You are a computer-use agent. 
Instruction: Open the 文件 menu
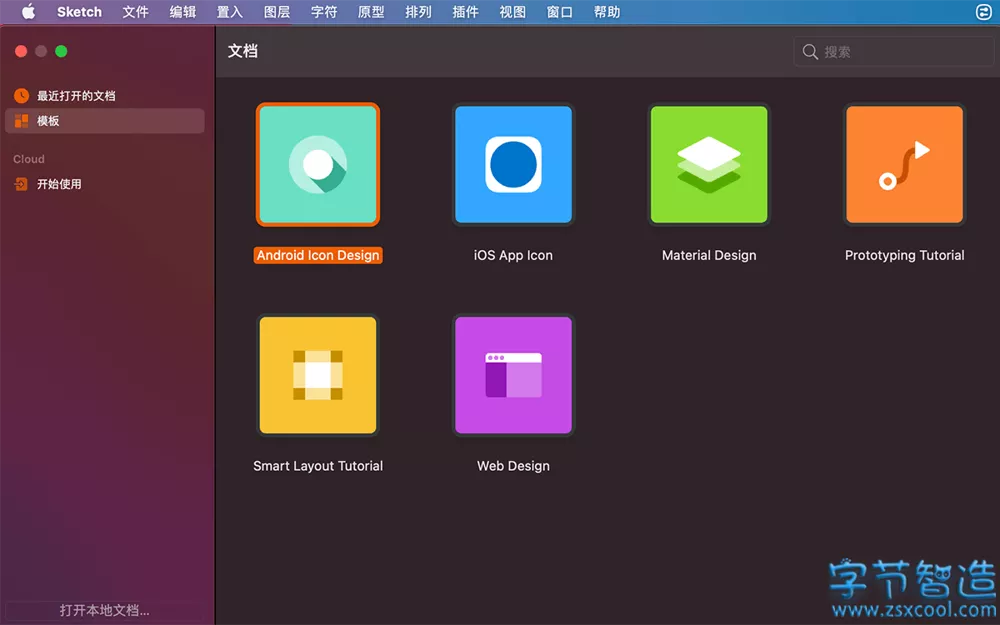[135, 11]
